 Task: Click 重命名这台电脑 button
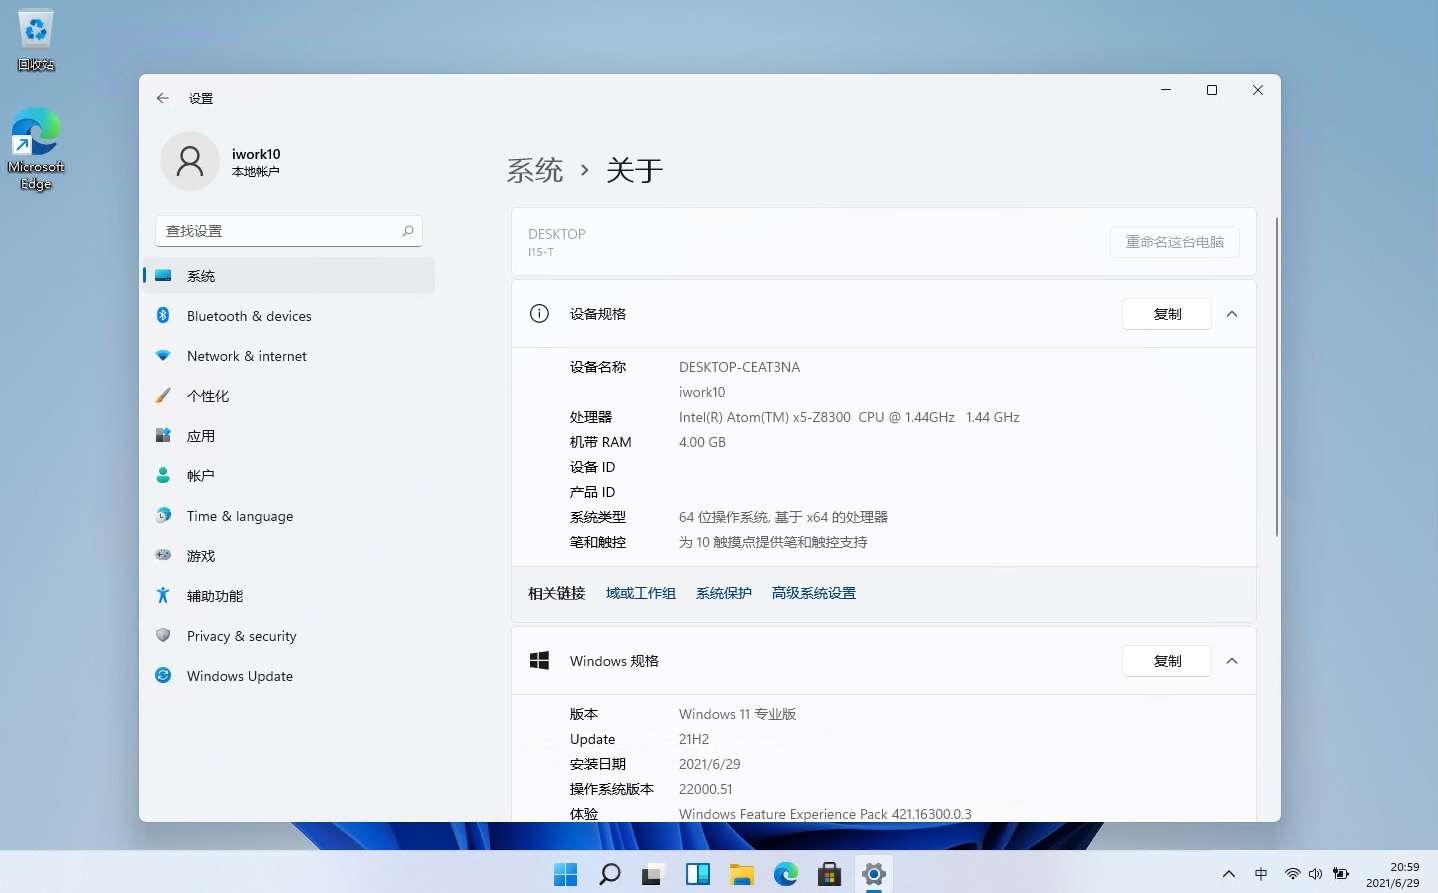1175,242
